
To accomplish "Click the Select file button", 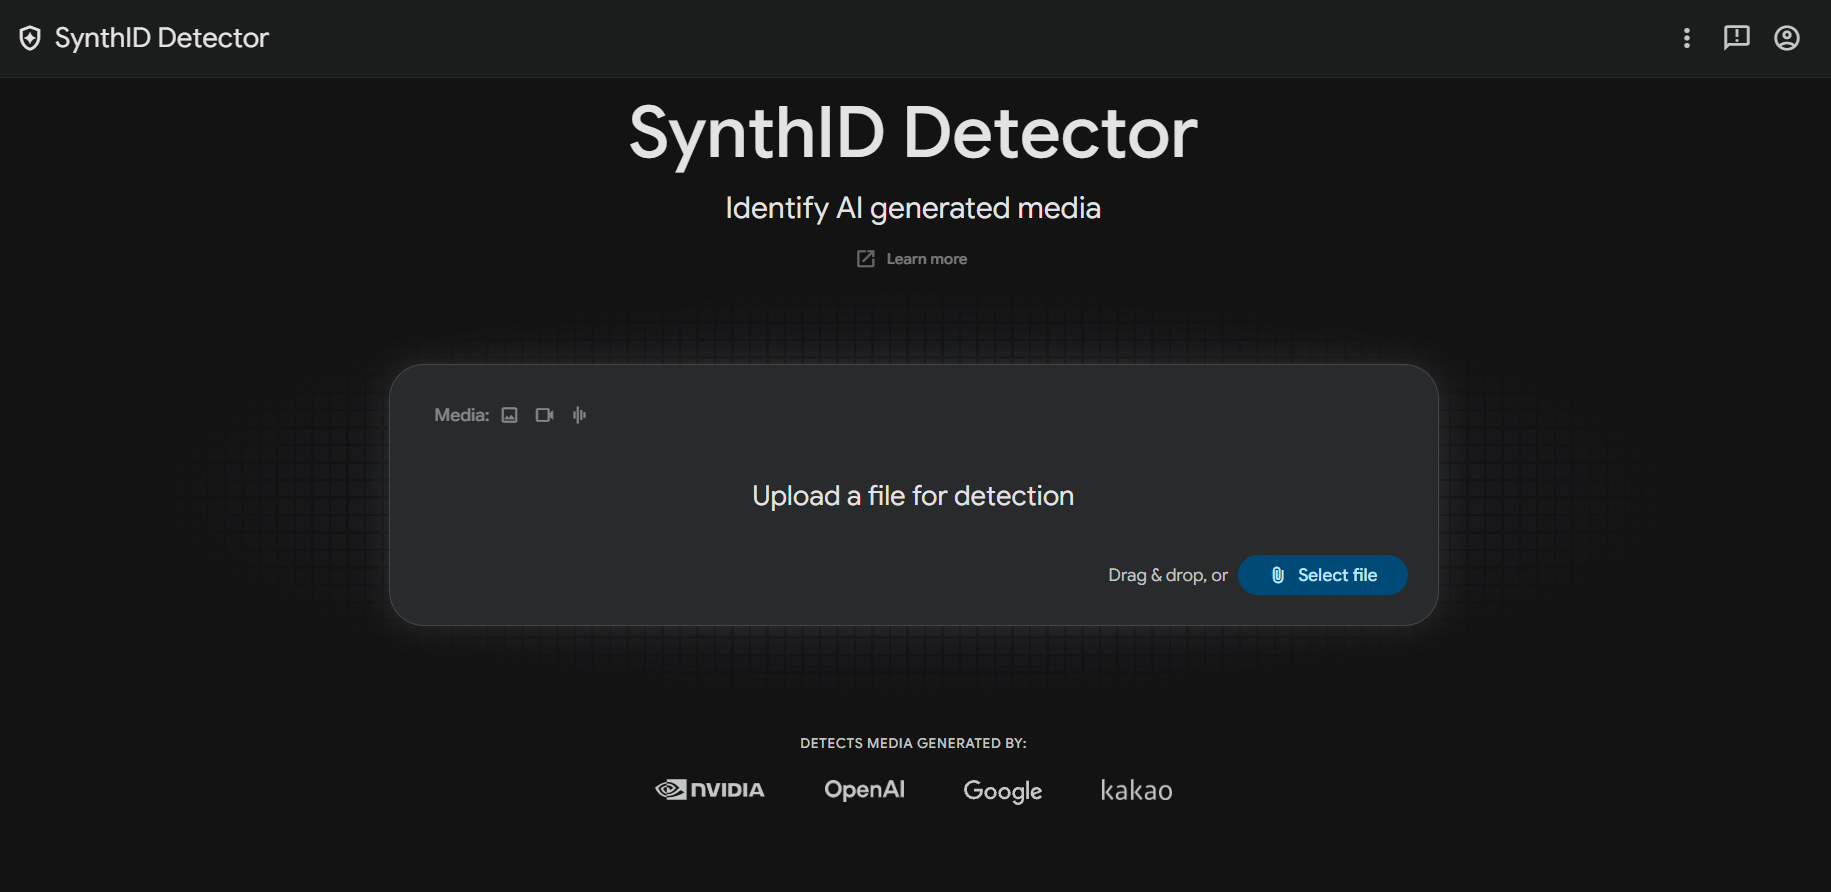I will click(1323, 575).
